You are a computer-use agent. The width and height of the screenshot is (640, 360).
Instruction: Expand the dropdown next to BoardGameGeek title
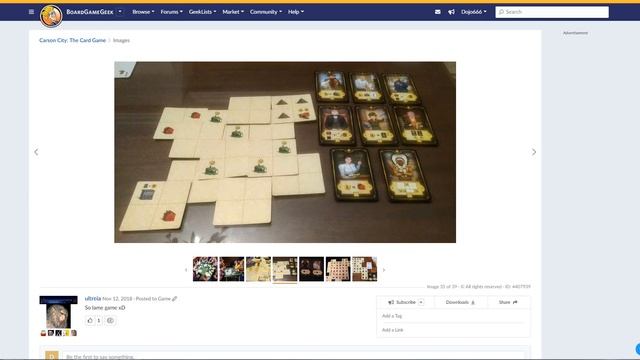click(x=120, y=12)
